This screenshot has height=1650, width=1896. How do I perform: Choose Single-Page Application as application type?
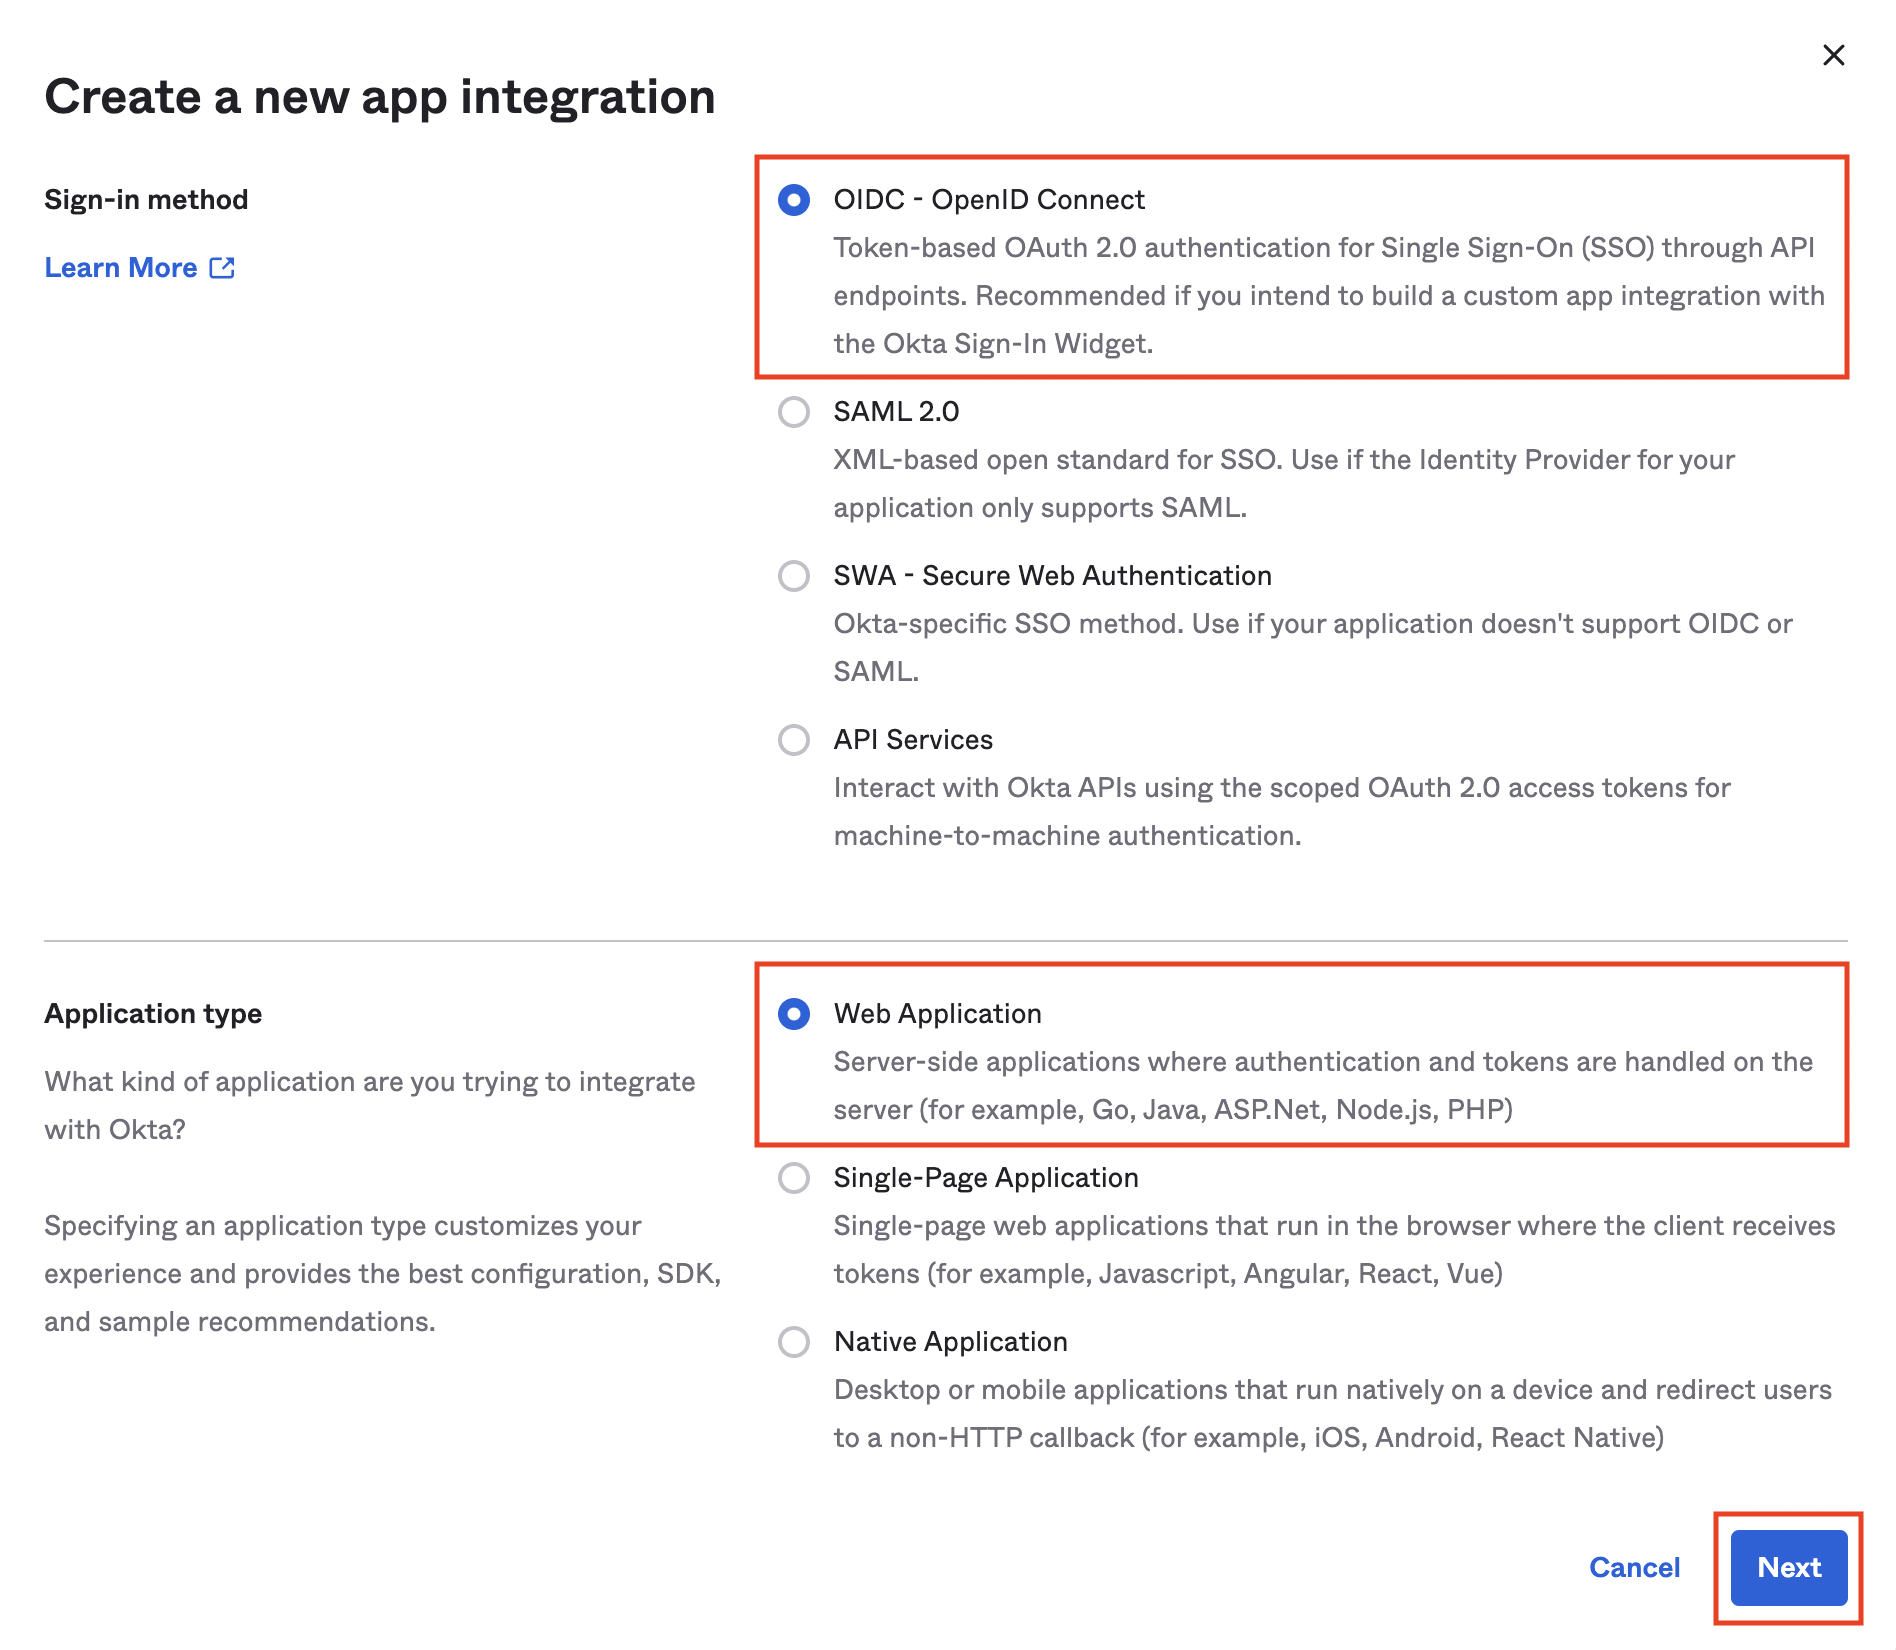pyautogui.click(x=795, y=1178)
